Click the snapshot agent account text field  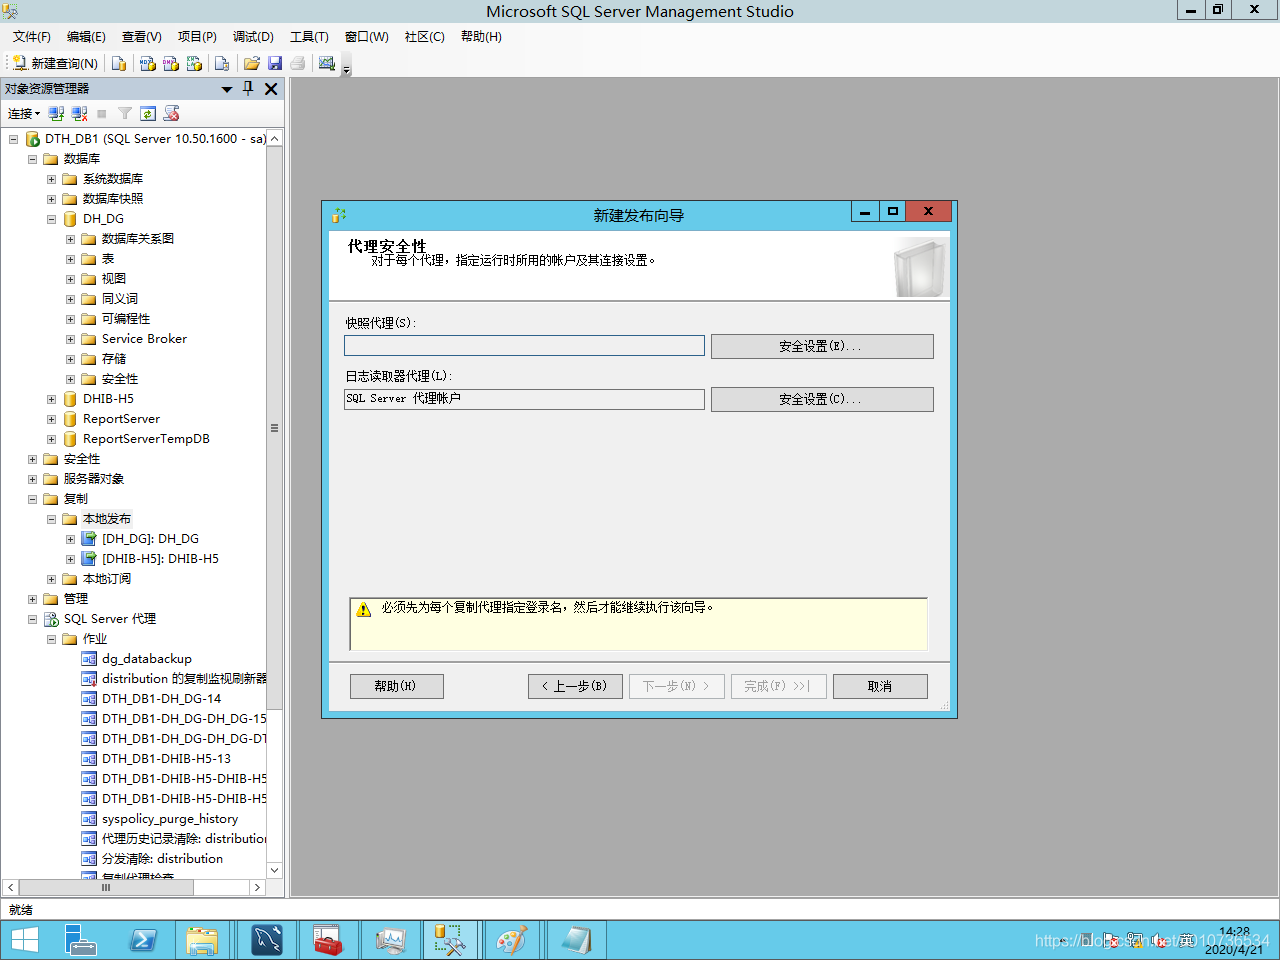click(x=524, y=345)
